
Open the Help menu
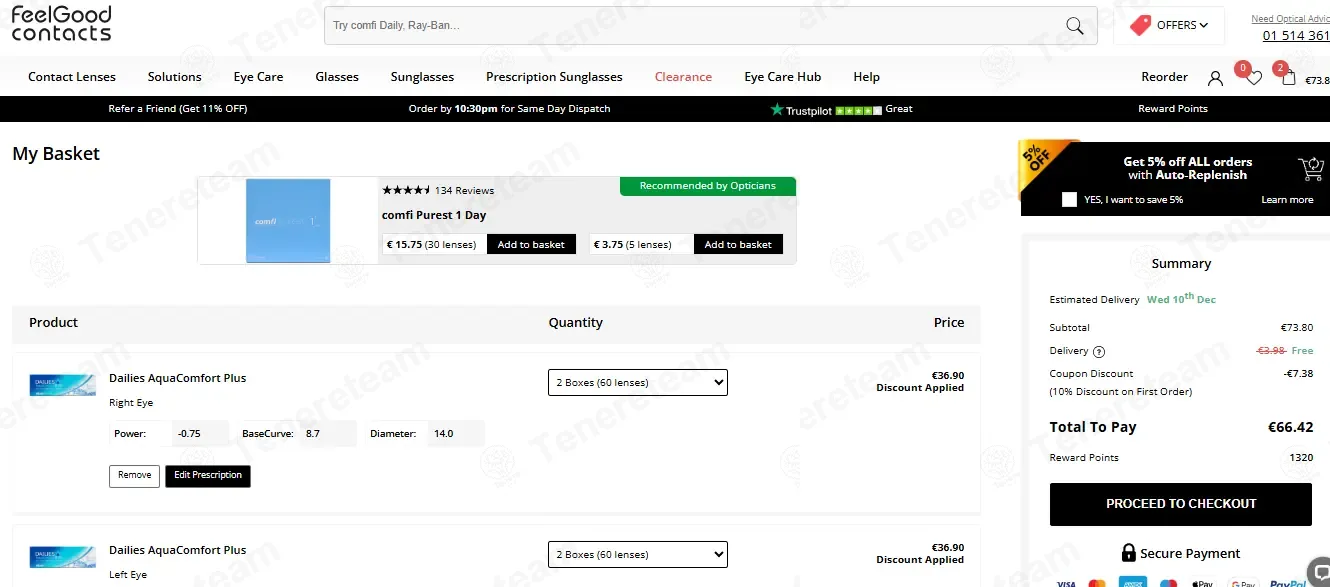pos(867,77)
